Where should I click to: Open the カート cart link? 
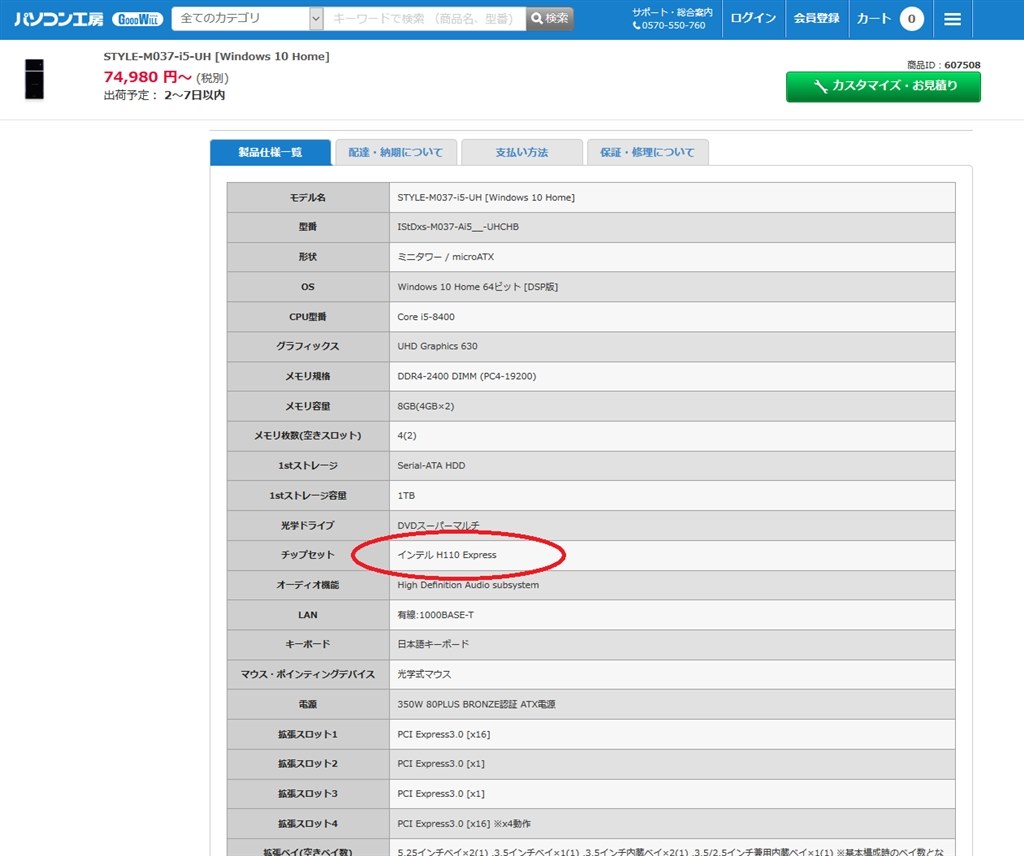874,18
